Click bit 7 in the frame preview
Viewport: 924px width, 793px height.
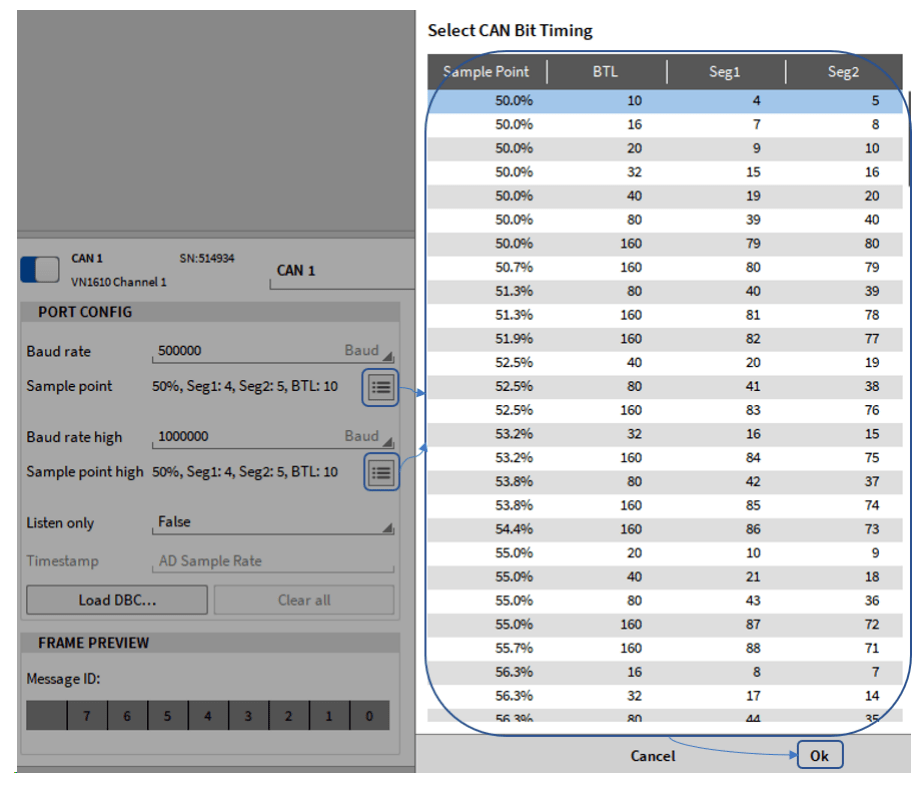click(86, 716)
